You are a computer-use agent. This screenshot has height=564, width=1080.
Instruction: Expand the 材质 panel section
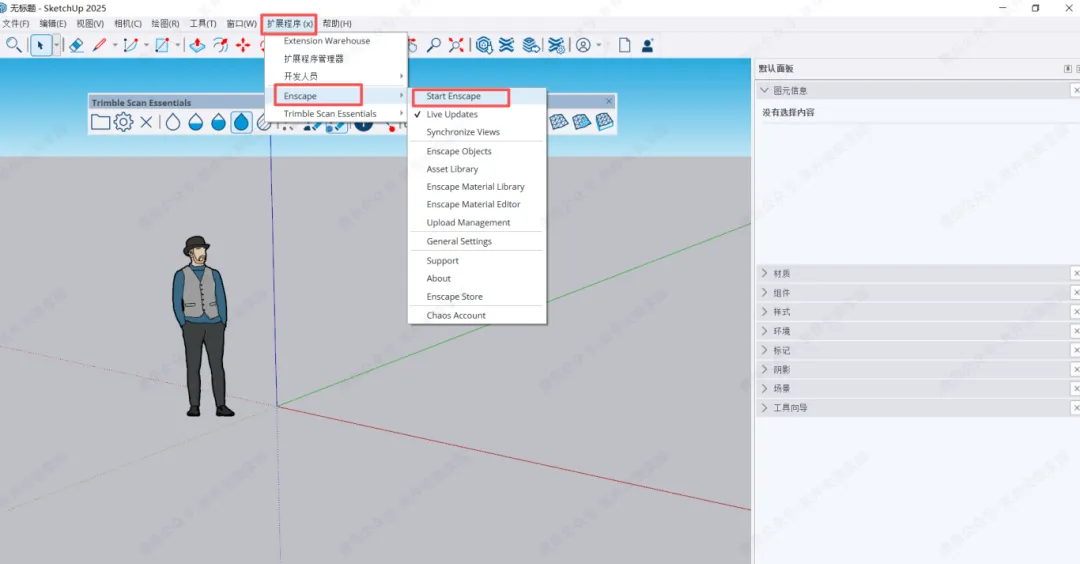click(764, 273)
